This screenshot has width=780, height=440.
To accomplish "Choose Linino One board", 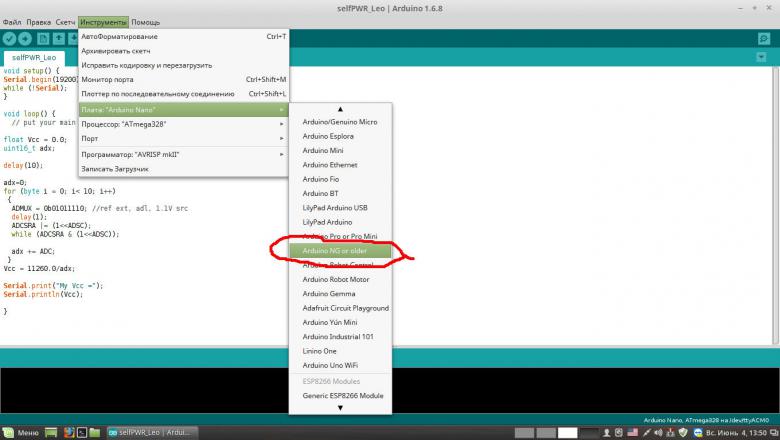I will click(x=340, y=352).
